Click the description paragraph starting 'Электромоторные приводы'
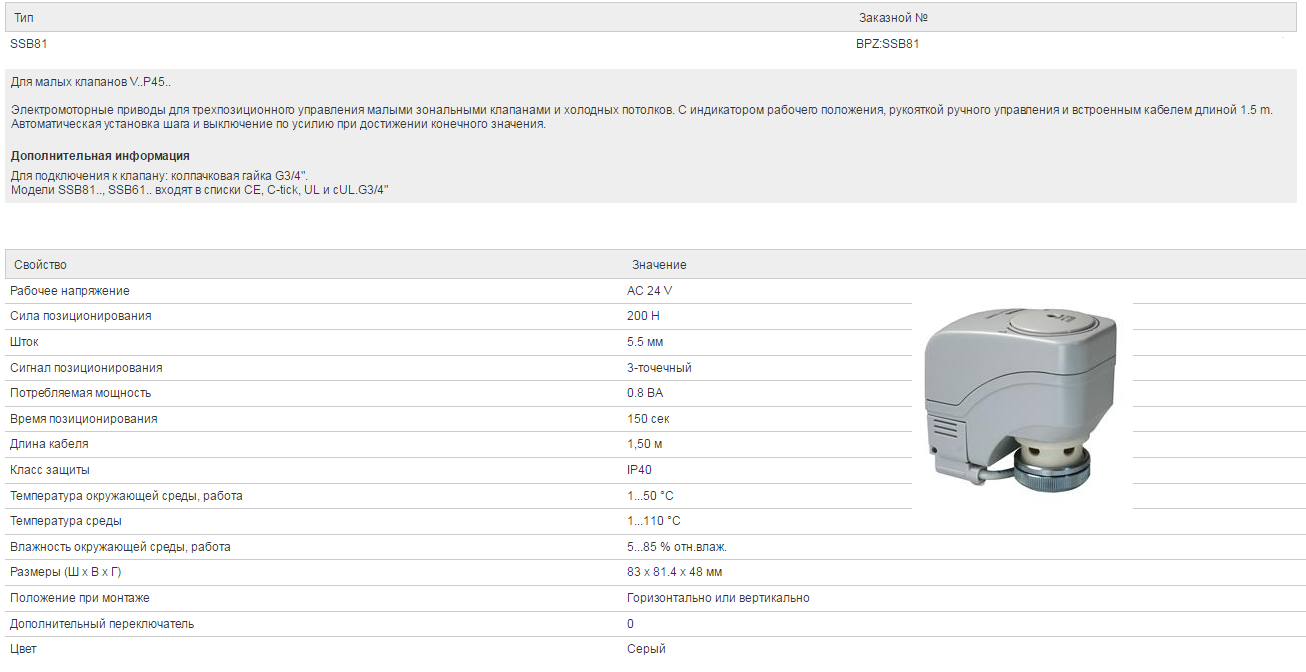Viewport: 1306px width, 672px height. (x=641, y=117)
